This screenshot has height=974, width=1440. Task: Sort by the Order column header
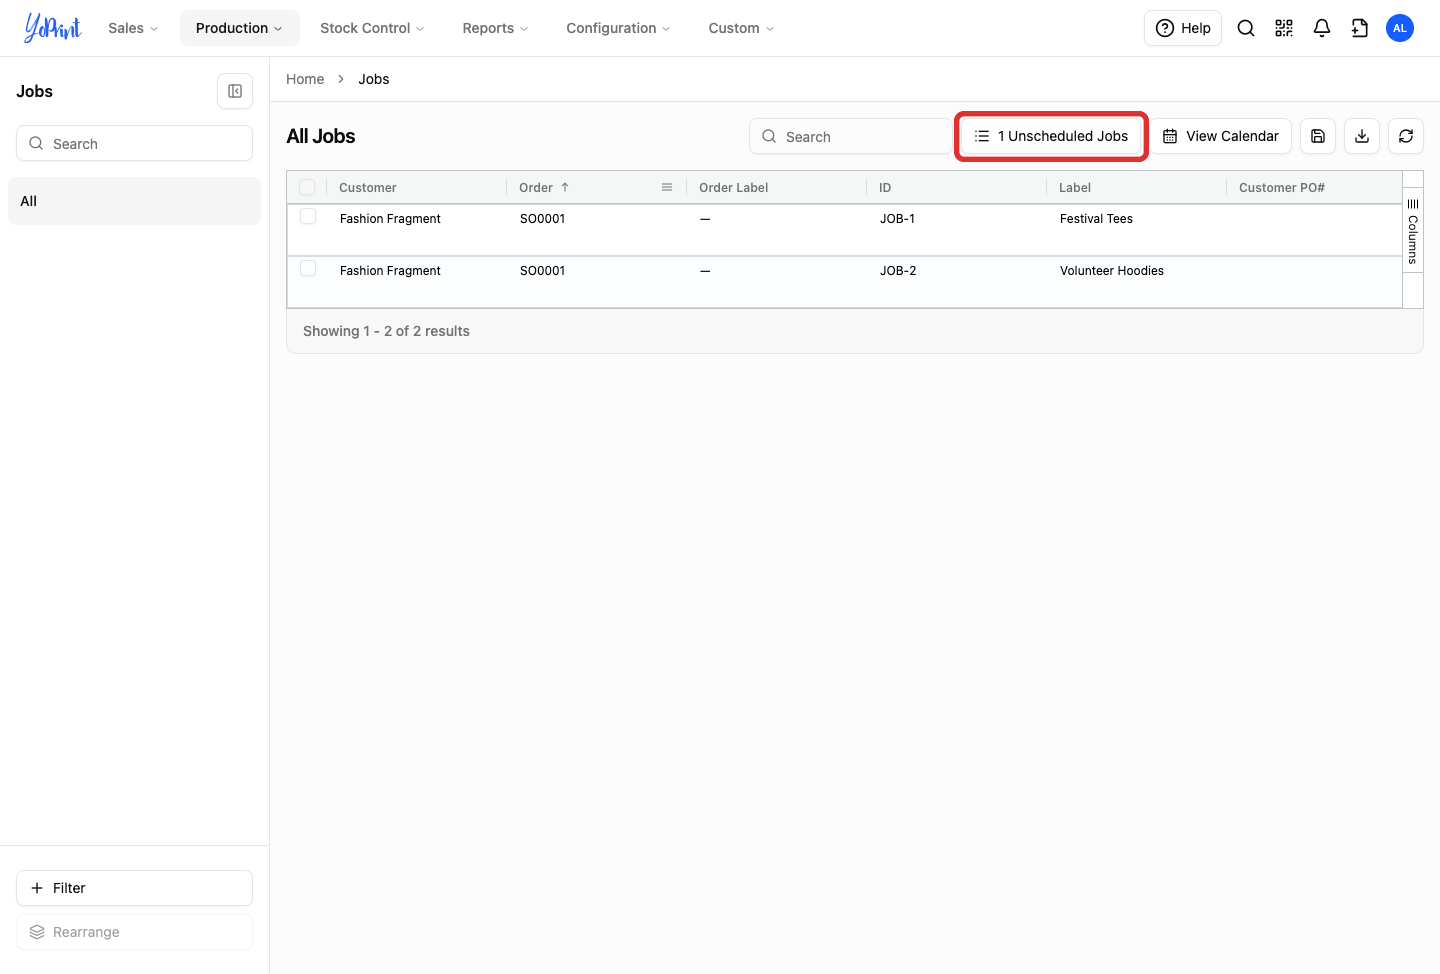click(536, 187)
